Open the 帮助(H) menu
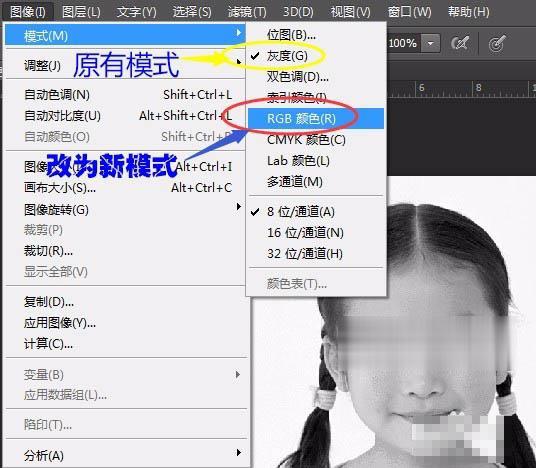This screenshot has width=536, height=468. [469, 12]
